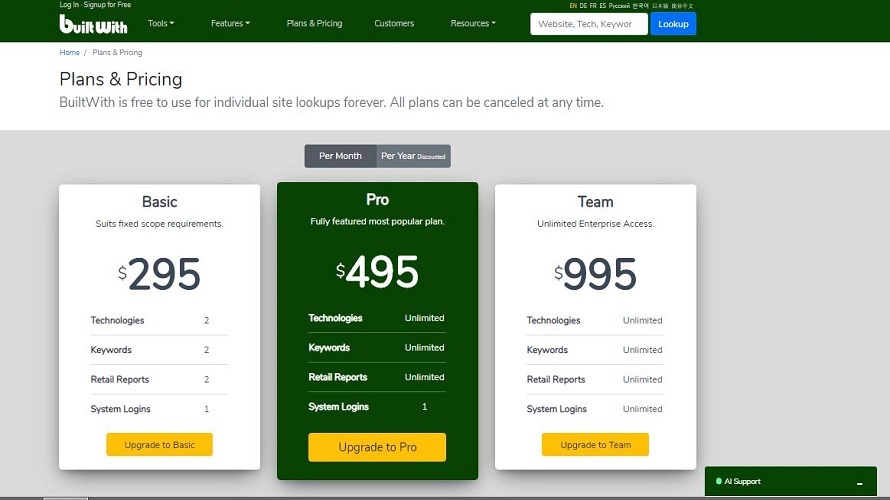Screen dimensions: 890x500
Task: Click Keywords row in Basic plan
Action: 159,350
